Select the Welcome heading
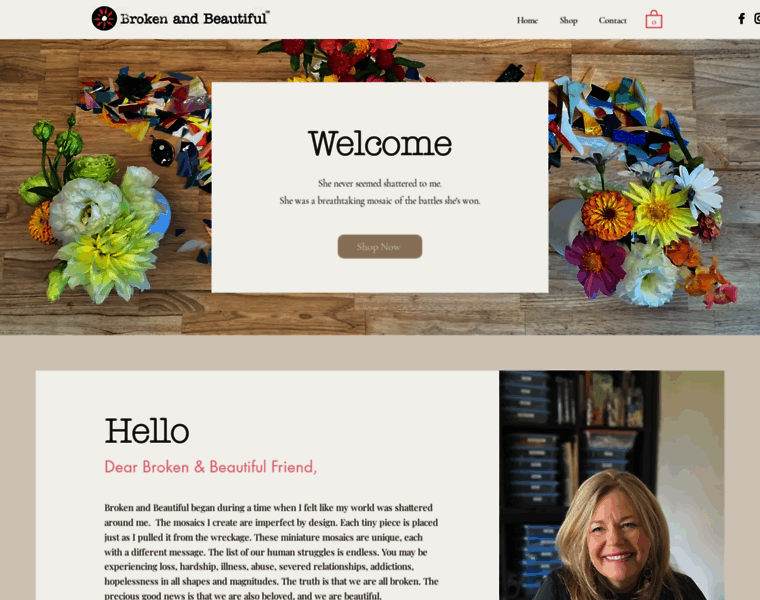Viewport: 760px width, 600px height. point(380,143)
